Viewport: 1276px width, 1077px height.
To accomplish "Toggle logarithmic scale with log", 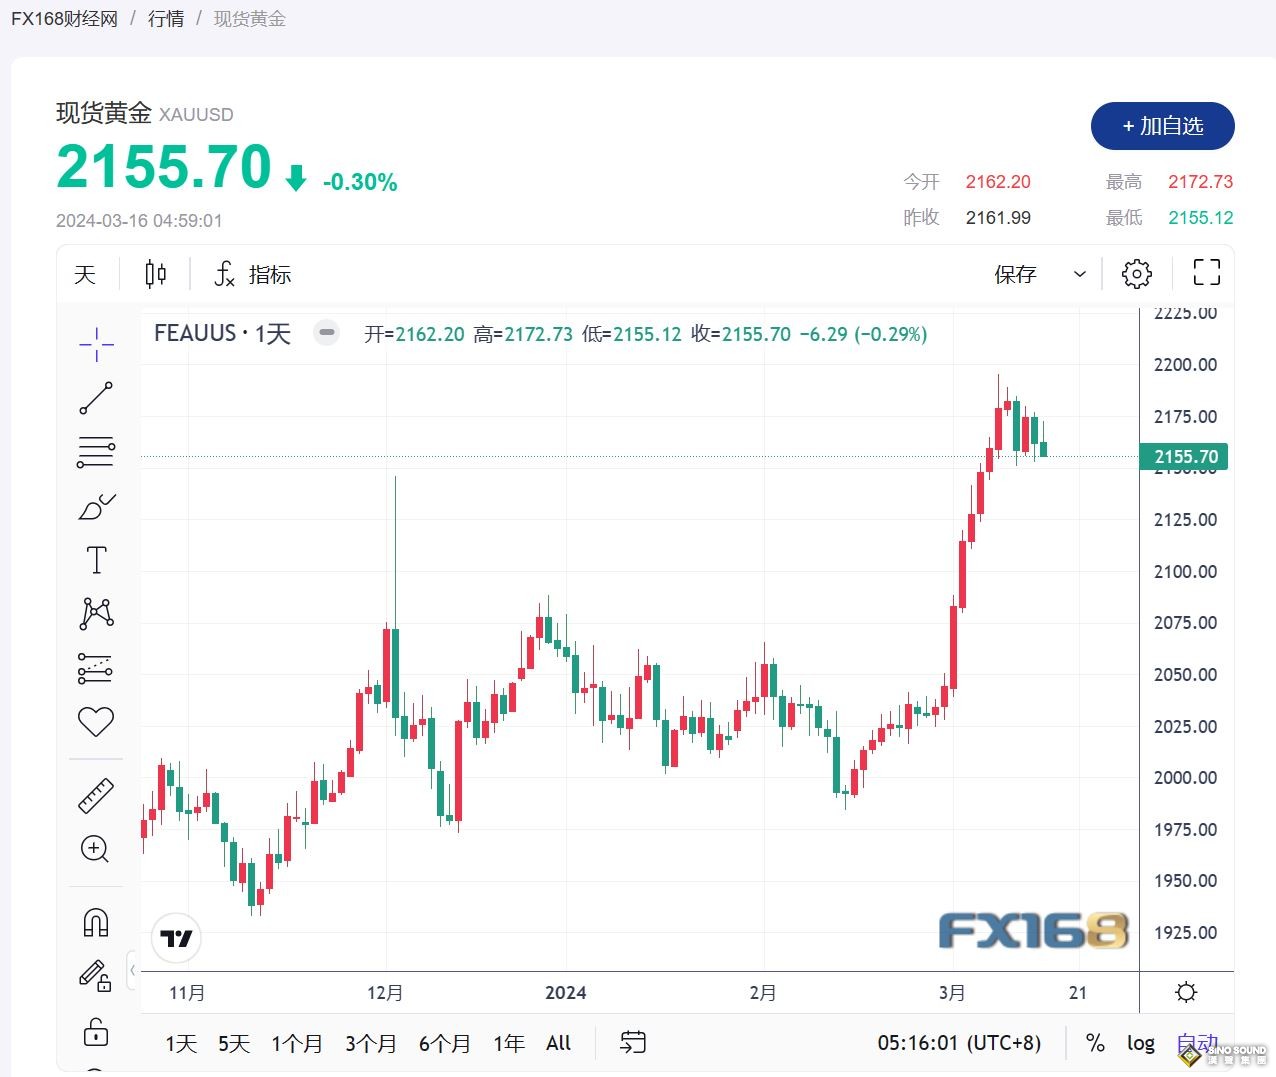I will [1140, 1043].
